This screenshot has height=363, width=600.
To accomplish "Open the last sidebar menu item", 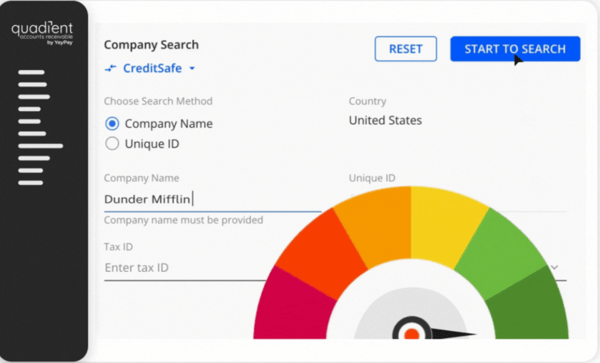I will pyautogui.click(x=31, y=183).
